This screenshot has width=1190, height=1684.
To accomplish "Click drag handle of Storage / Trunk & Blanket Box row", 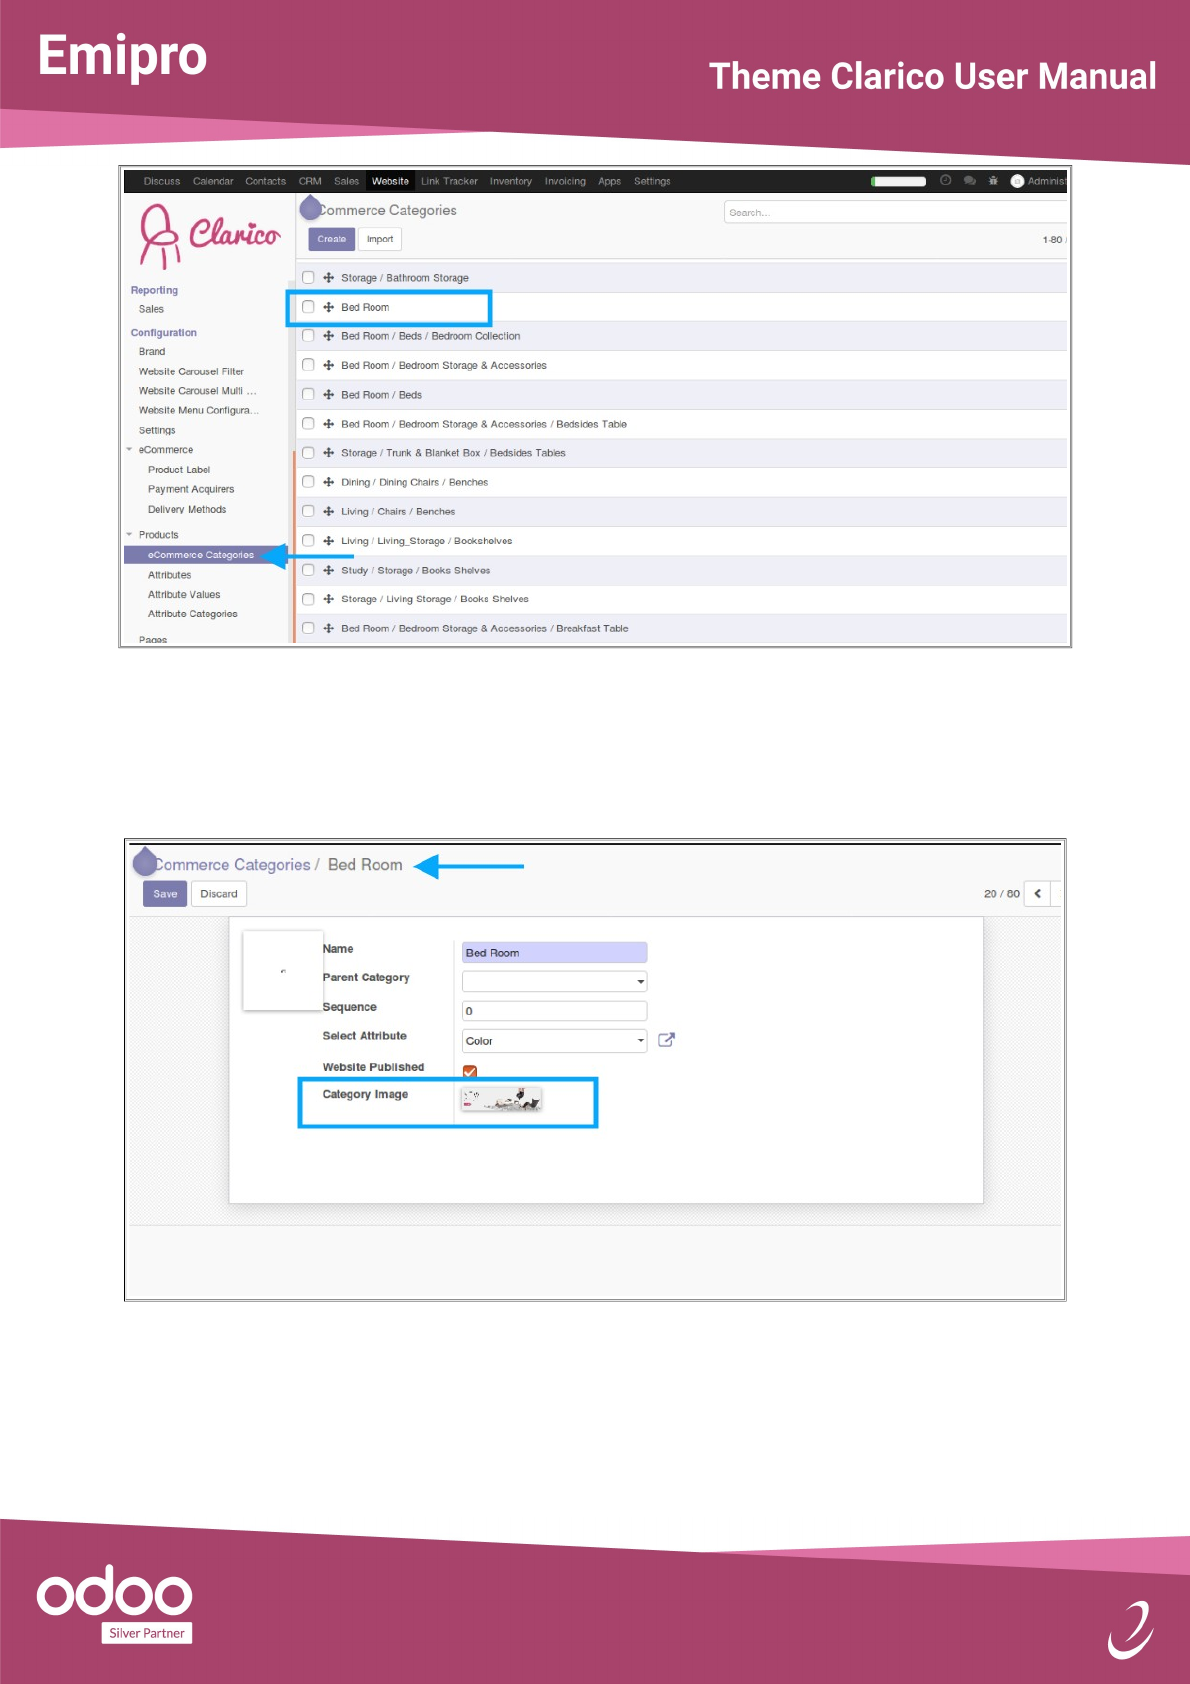I will point(328,453).
